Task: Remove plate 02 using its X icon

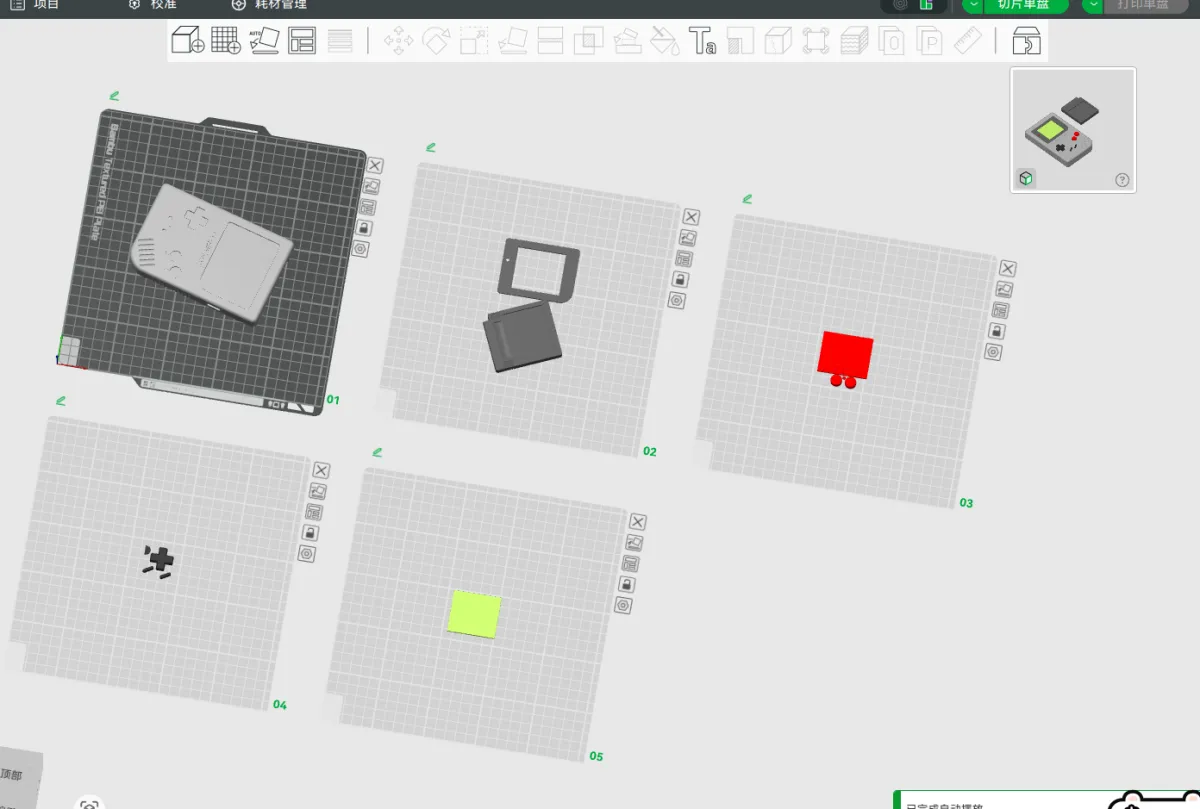Action: (691, 217)
